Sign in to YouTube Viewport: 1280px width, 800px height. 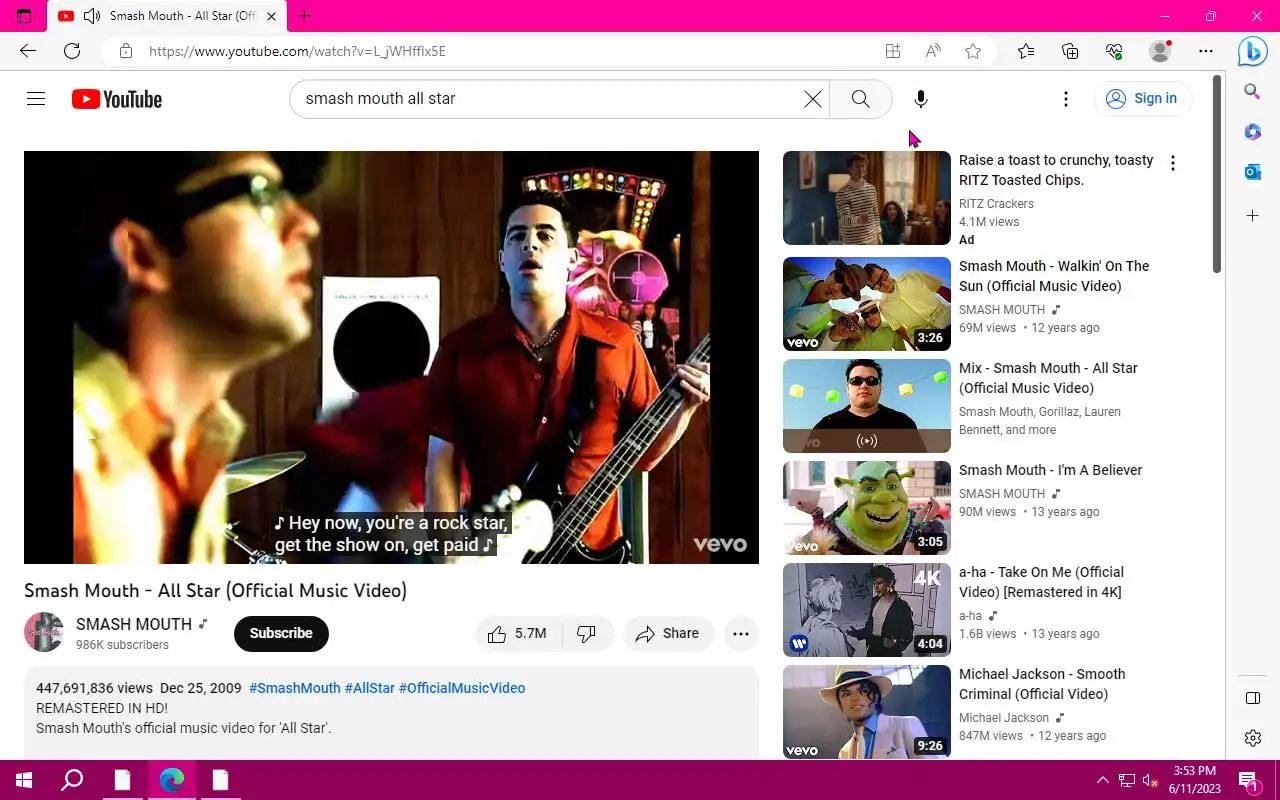click(x=1143, y=99)
